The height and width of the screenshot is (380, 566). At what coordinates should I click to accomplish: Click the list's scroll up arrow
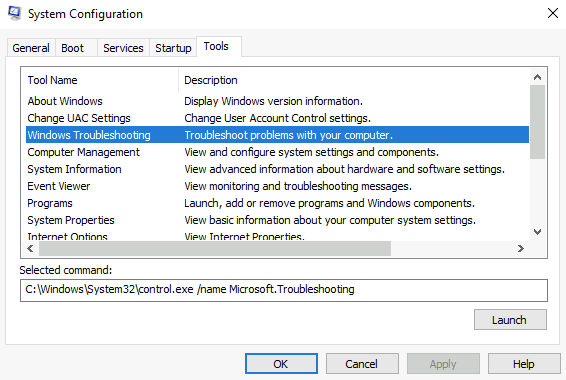click(537, 77)
